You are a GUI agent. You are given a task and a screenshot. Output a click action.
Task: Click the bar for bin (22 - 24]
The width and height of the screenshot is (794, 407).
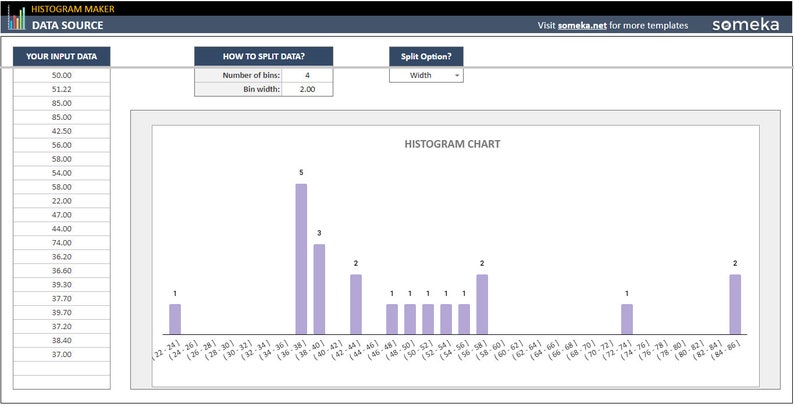[x=175, y=319]
